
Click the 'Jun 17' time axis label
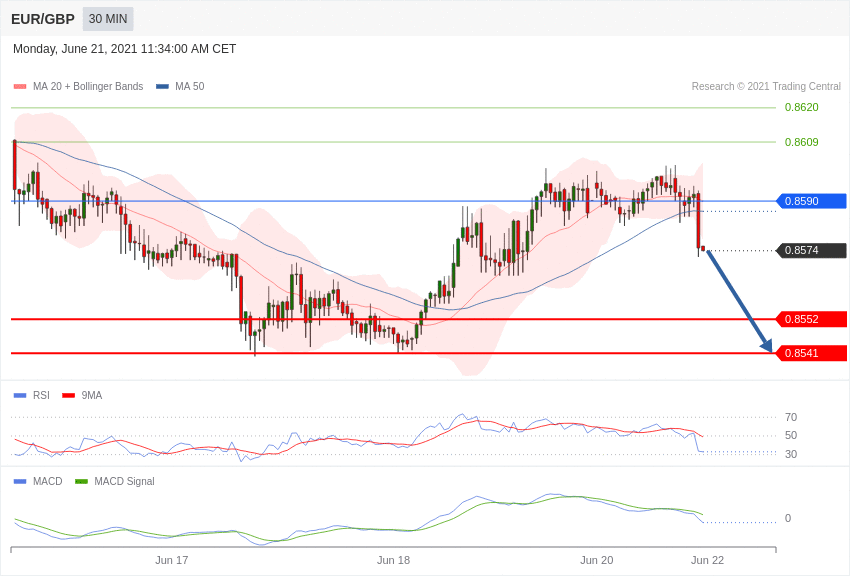(171, 560)
